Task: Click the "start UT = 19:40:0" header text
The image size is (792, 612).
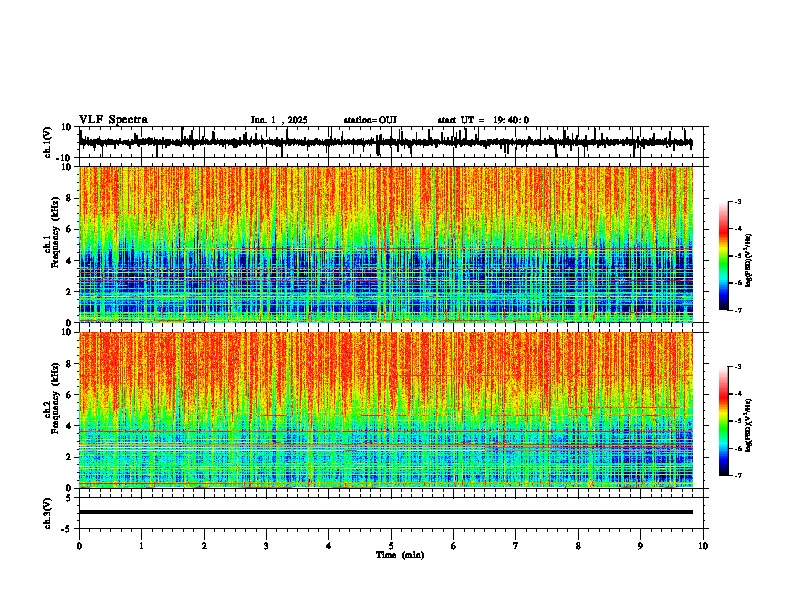Action: pyautogui.click(x=483, y=120)
